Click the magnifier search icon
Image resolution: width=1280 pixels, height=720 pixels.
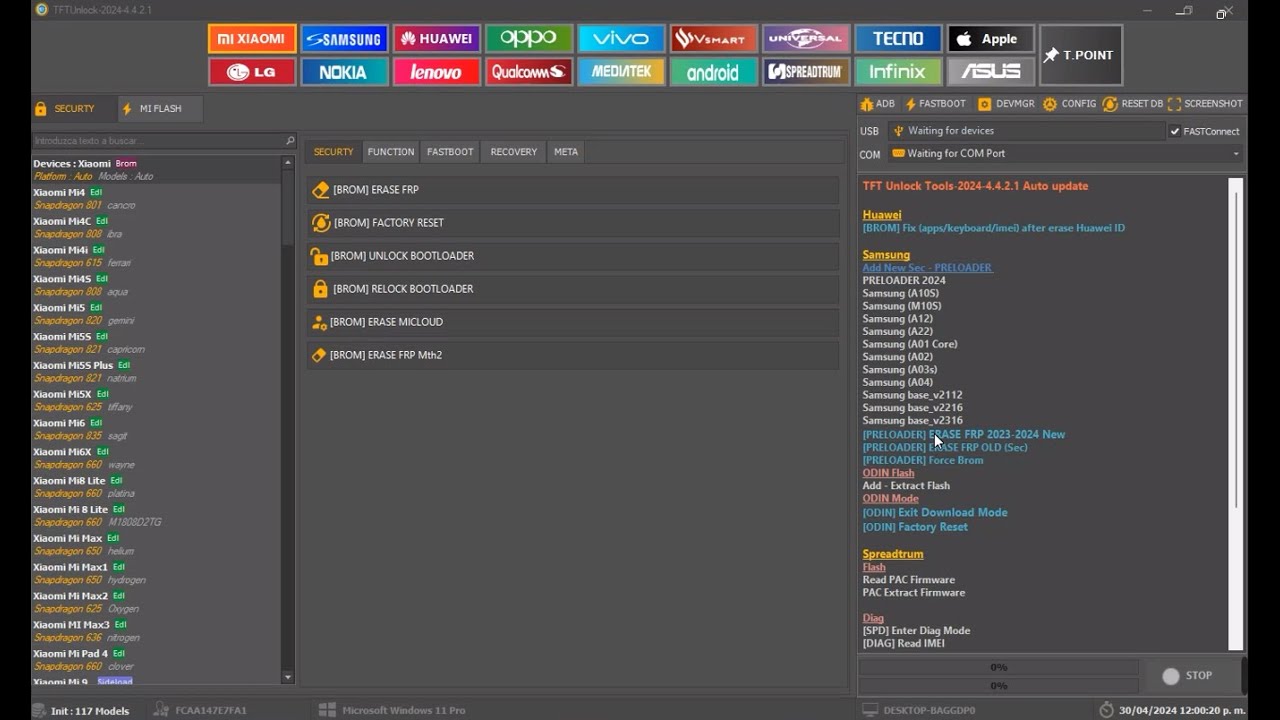click(290, 141)
